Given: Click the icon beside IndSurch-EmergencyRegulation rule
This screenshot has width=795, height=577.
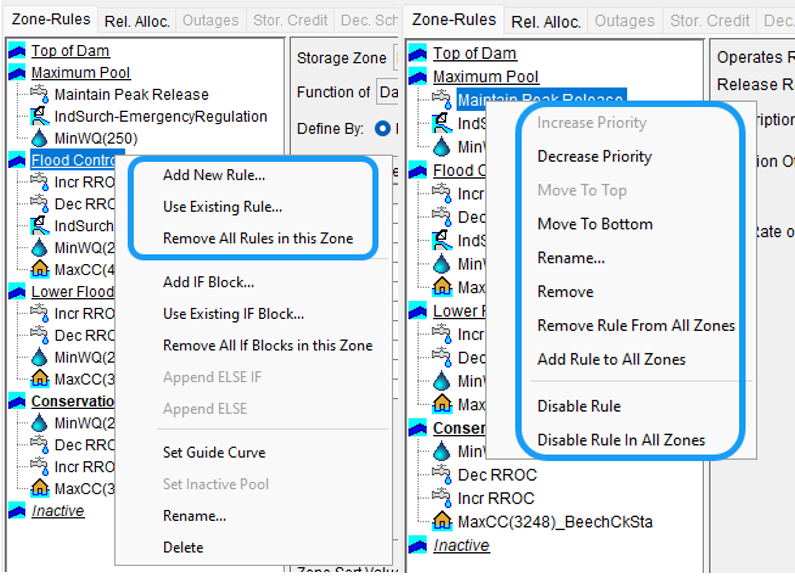Looking at the screenshot, I should [40, 117].
